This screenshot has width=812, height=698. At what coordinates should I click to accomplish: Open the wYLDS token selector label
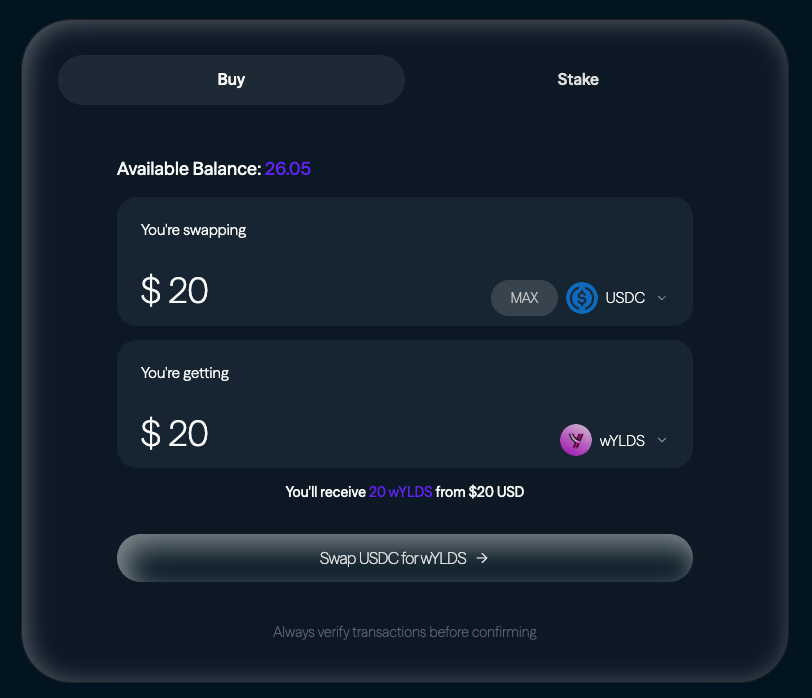(622, 441)
